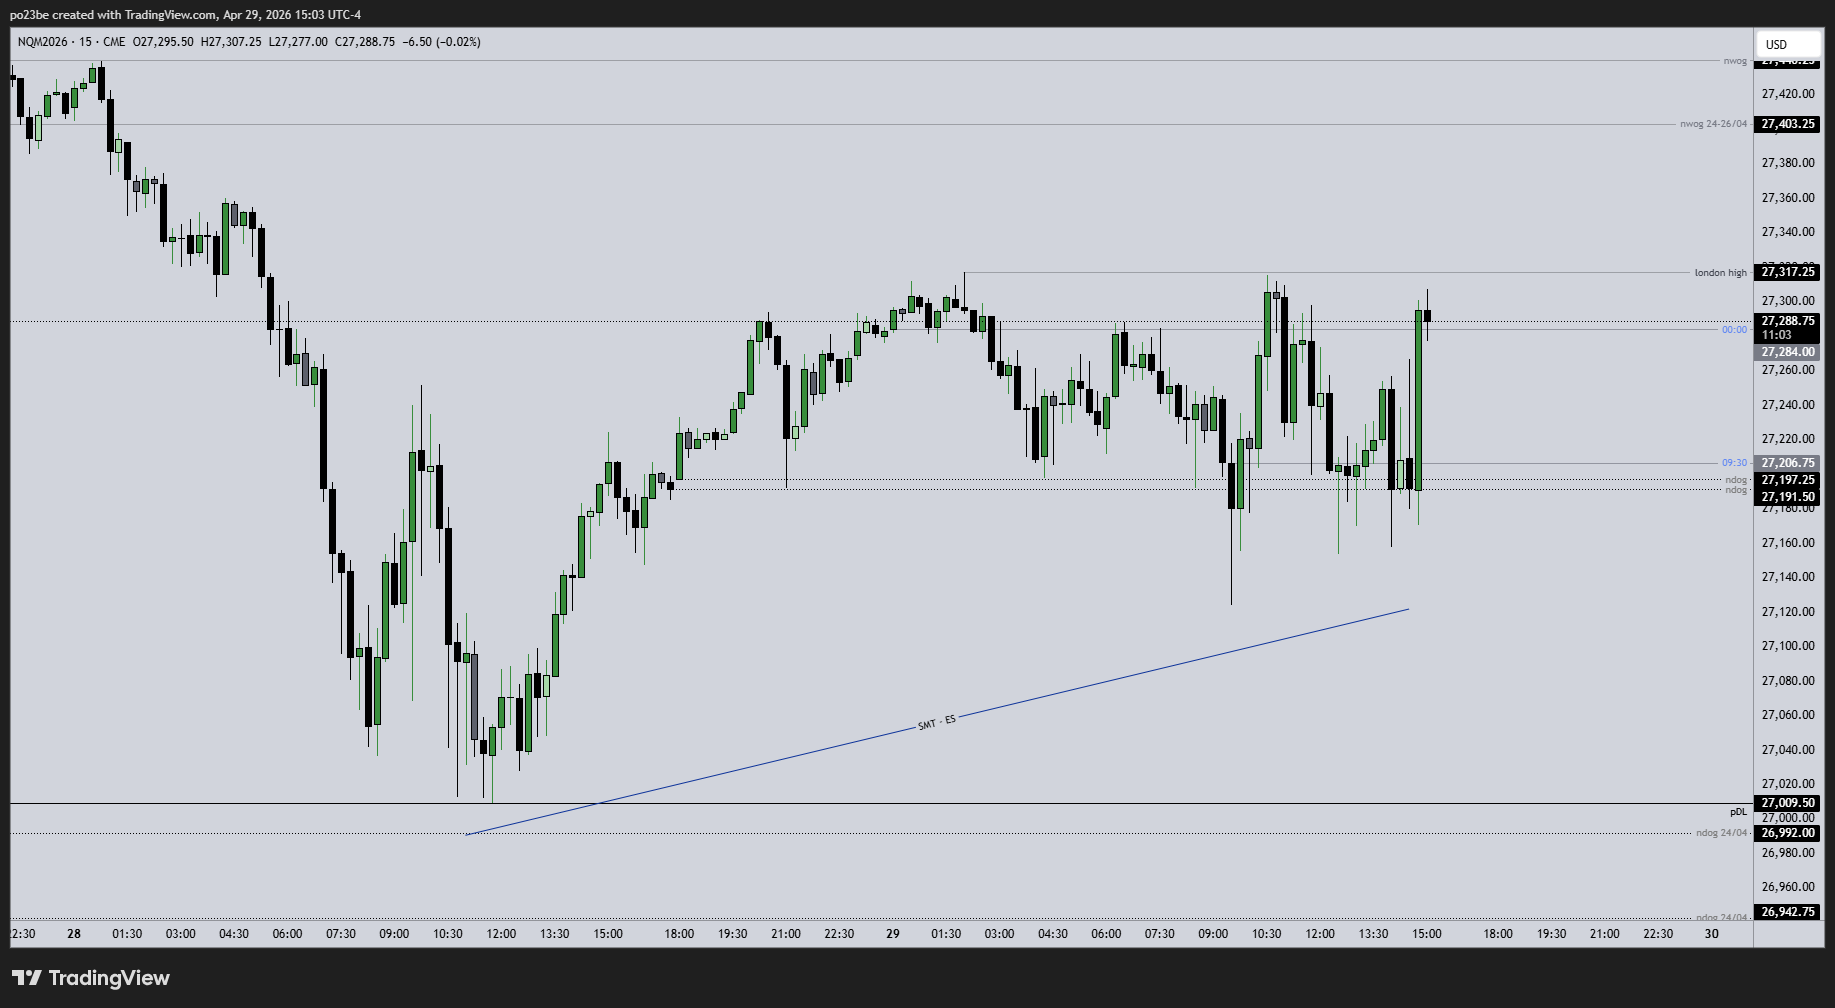Screen dimensions: 1835x1008
Task: Click the 27,317.25 london high price tag
Action: click(1788, 272)
